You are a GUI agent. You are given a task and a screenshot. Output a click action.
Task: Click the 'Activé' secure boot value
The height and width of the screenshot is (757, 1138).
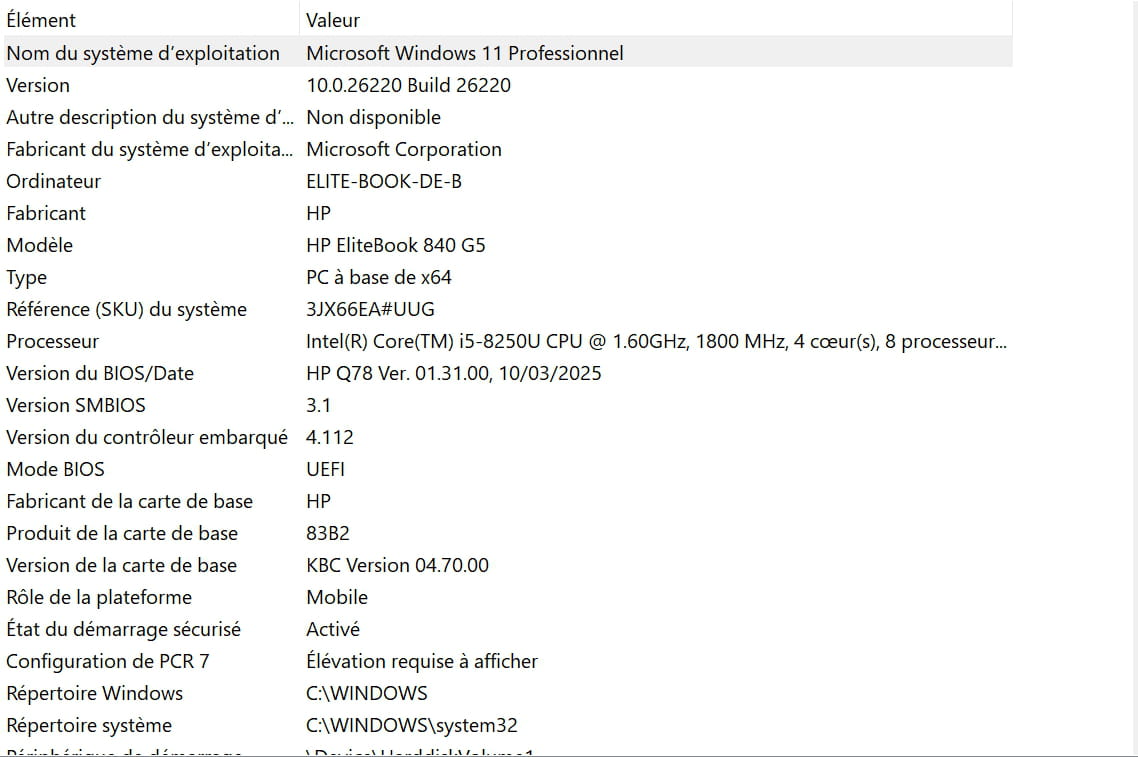(332, 629)
